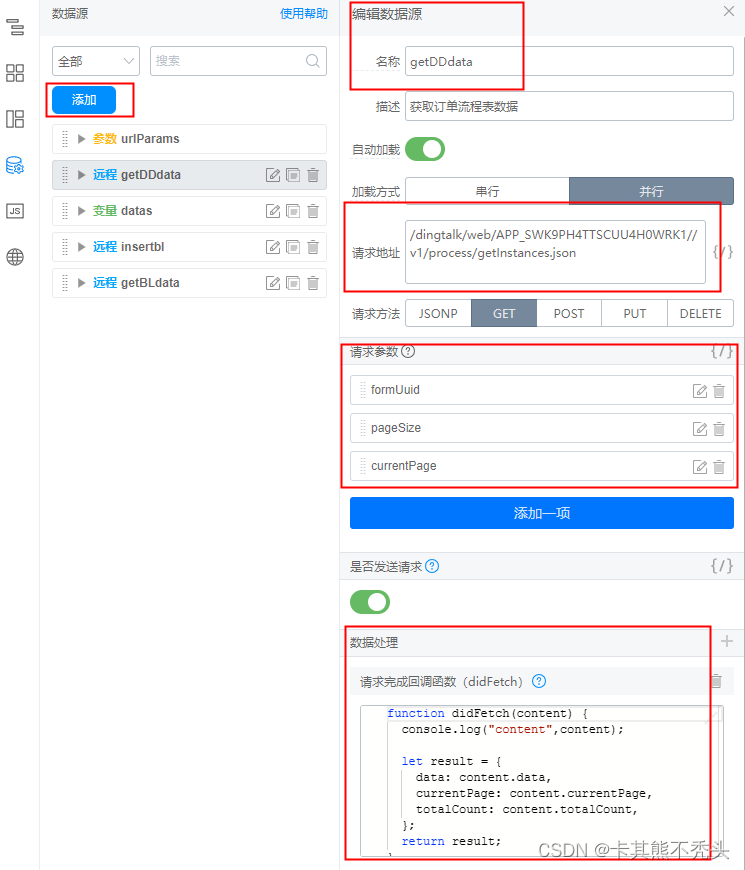Toggle the 是否发送请求 switch

click(370, 602)
